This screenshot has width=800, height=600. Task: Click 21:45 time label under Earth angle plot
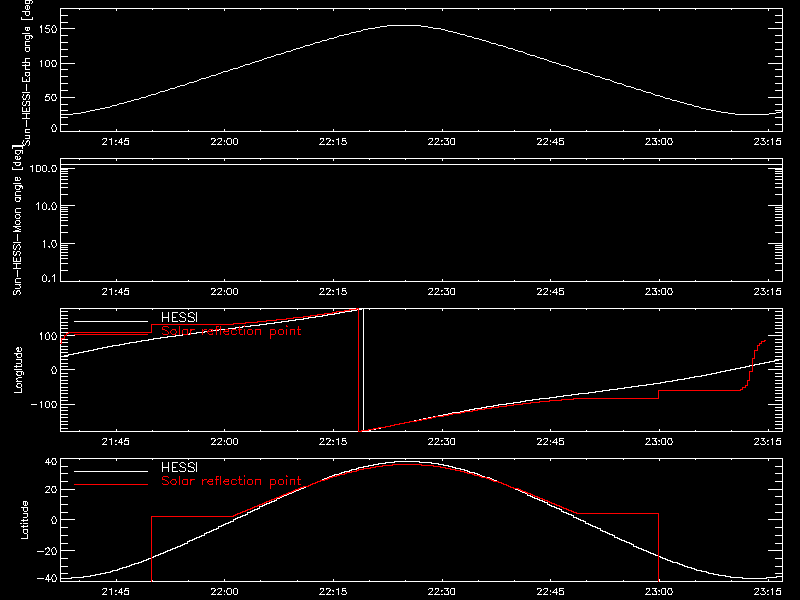click(x=115, y=142)
